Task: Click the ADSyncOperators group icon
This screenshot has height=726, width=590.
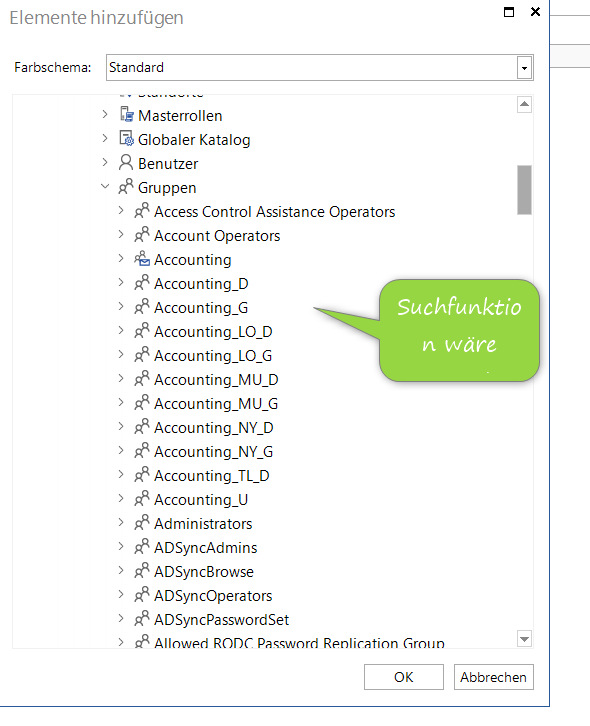Action: (x=142, y=596)
